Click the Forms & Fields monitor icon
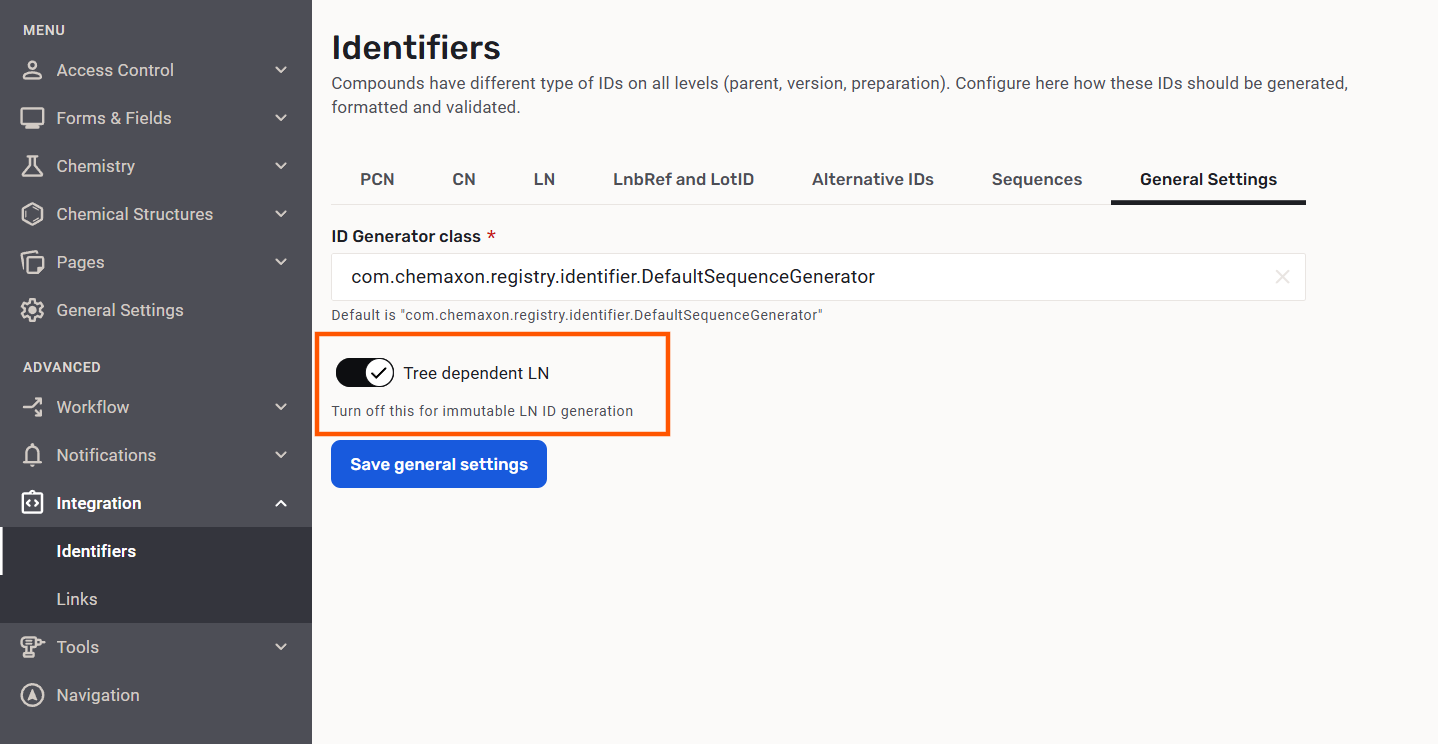This screenshot has width=1438, height=744. pyautogui.click(x=33, y=118)
